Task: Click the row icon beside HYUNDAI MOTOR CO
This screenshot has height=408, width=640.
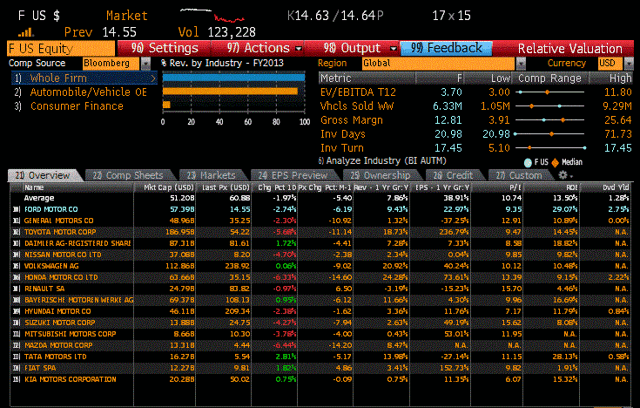Action: coord(16,311)
